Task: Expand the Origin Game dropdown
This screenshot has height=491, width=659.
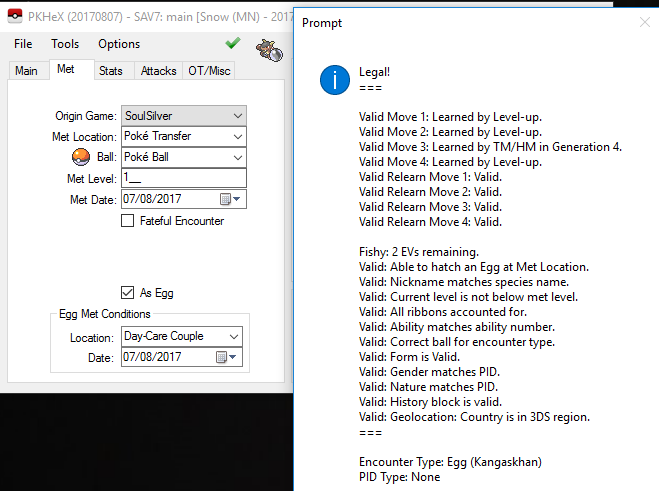Action: tap(238, 116)
